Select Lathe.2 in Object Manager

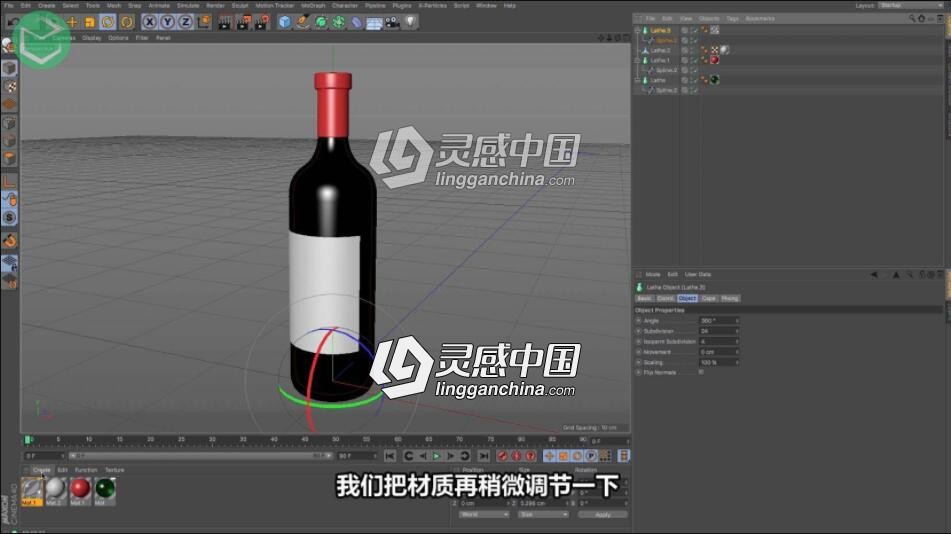tap(660, 50)
